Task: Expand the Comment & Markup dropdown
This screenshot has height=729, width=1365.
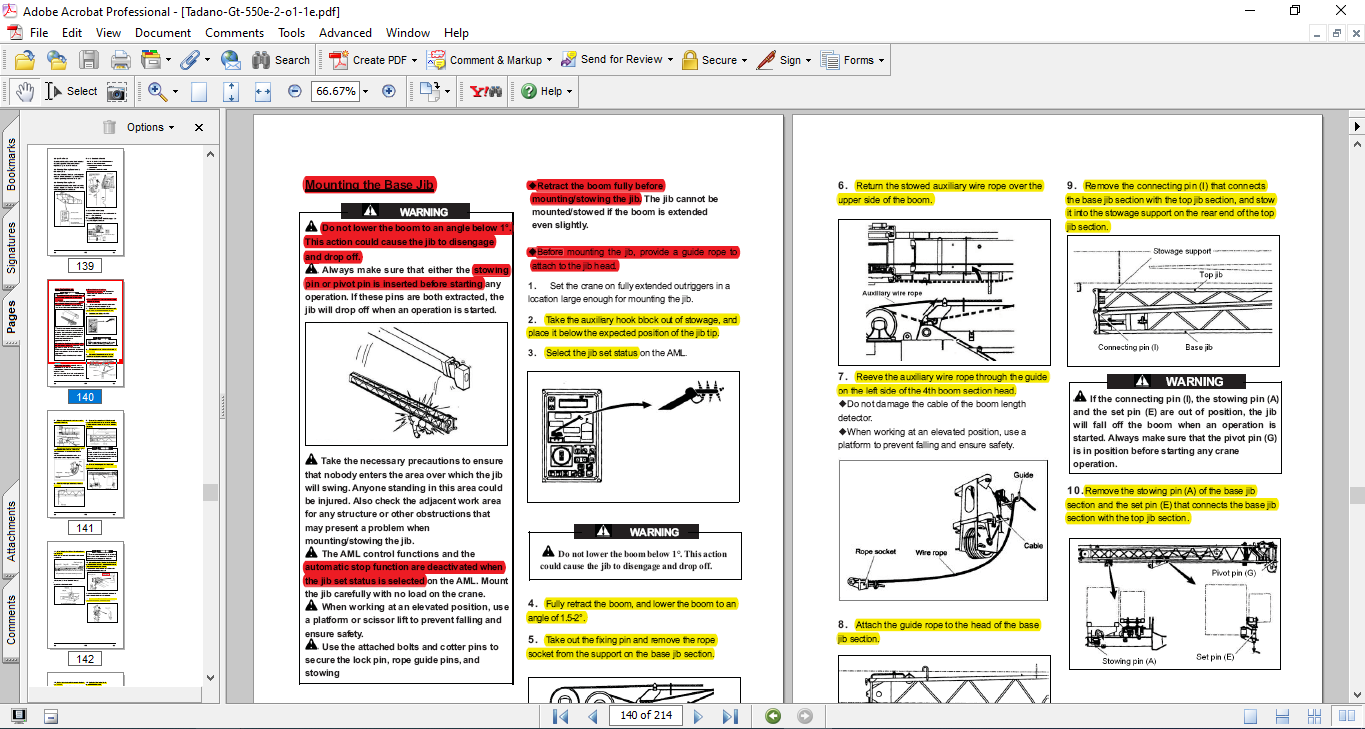Action: [x=550, y=60]
